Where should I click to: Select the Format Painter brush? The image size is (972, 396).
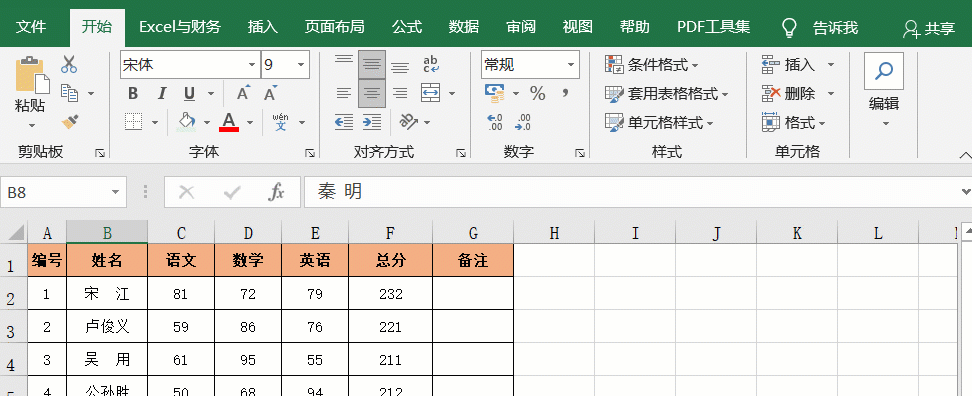(x=69, y=121)
